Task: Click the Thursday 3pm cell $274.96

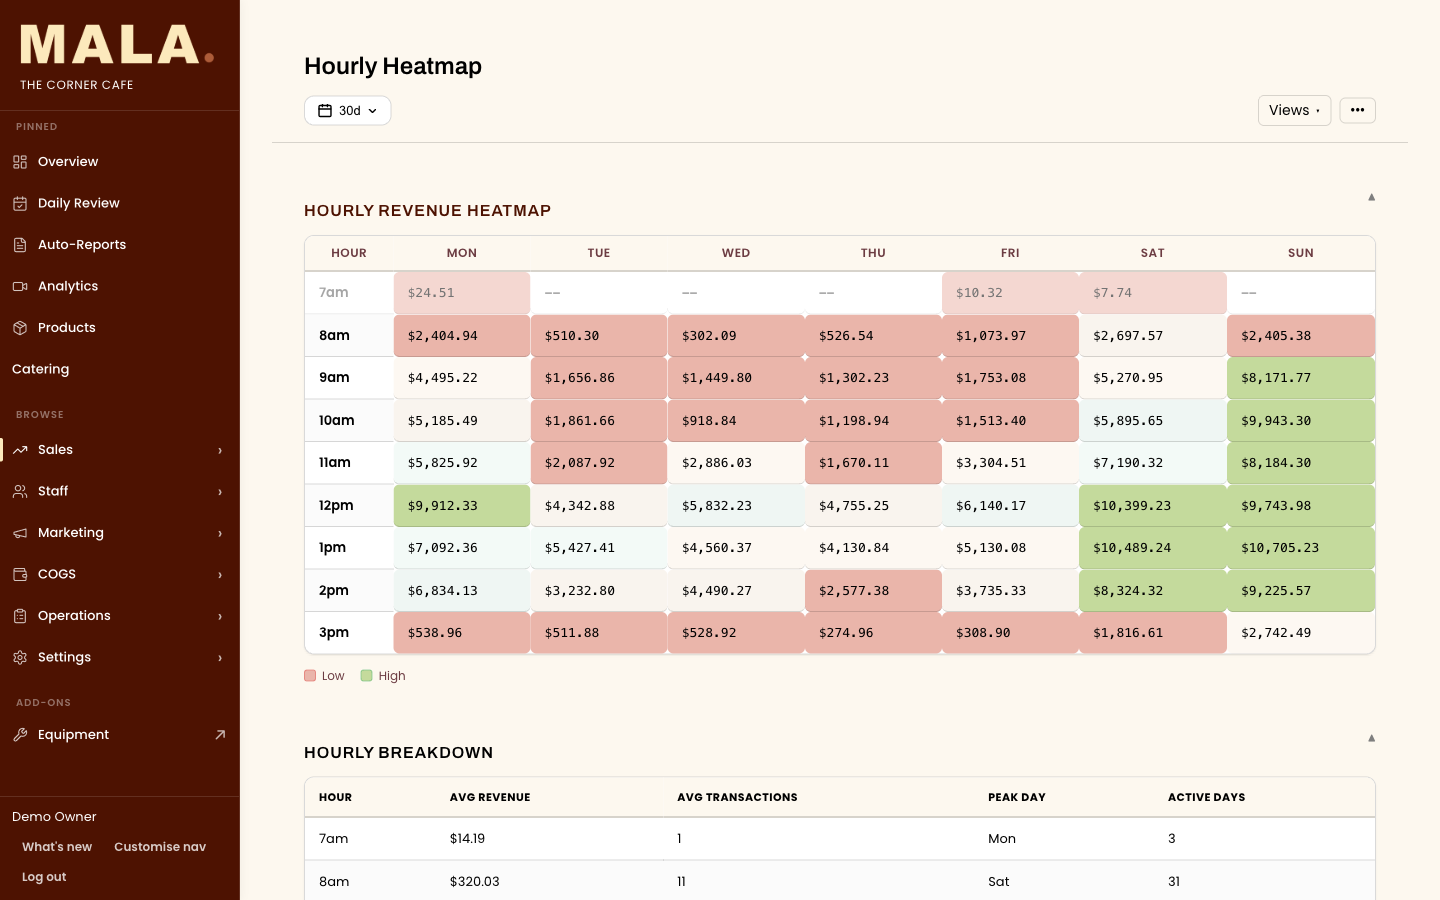Action: tap(873, 633)
